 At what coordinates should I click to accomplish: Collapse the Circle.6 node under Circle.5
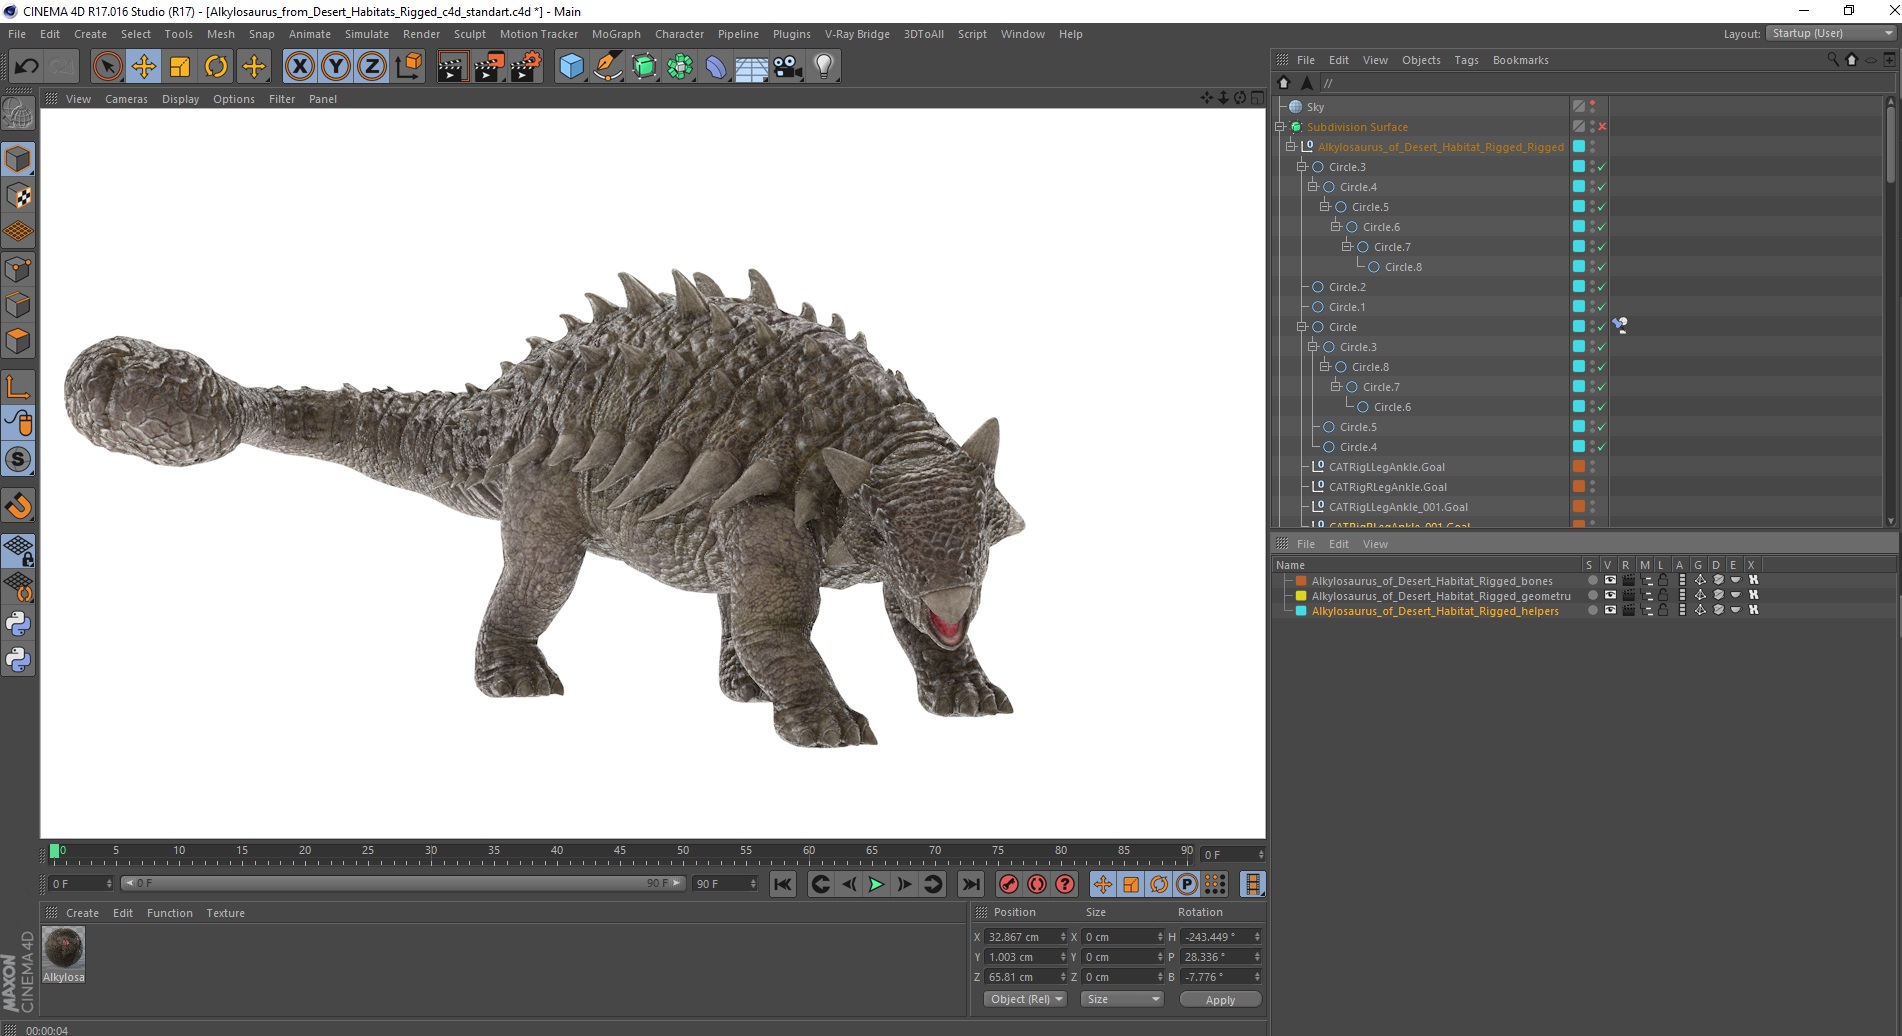[x=1335, y=227]
